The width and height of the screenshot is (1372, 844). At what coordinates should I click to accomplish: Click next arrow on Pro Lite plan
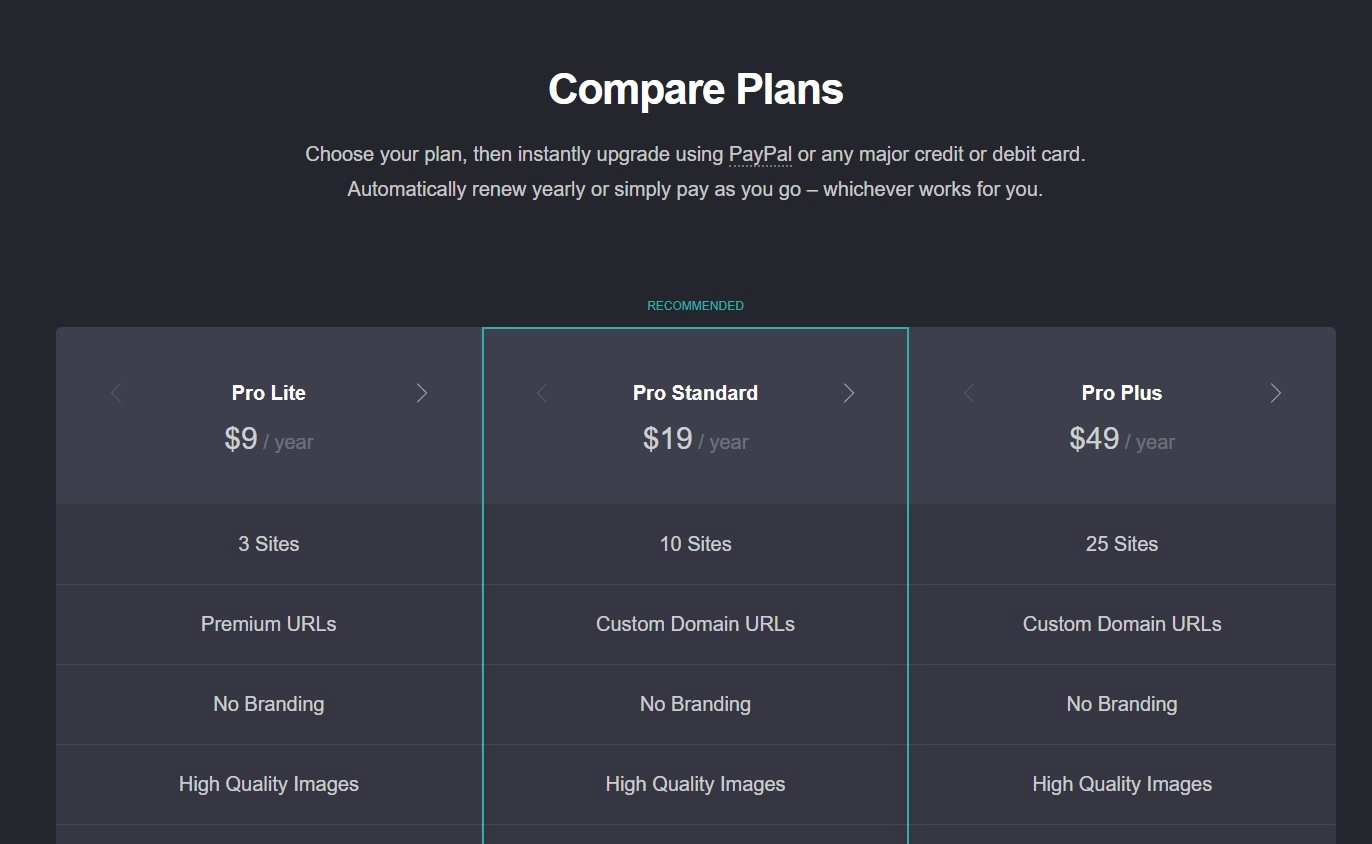click(x=422, y=393)
